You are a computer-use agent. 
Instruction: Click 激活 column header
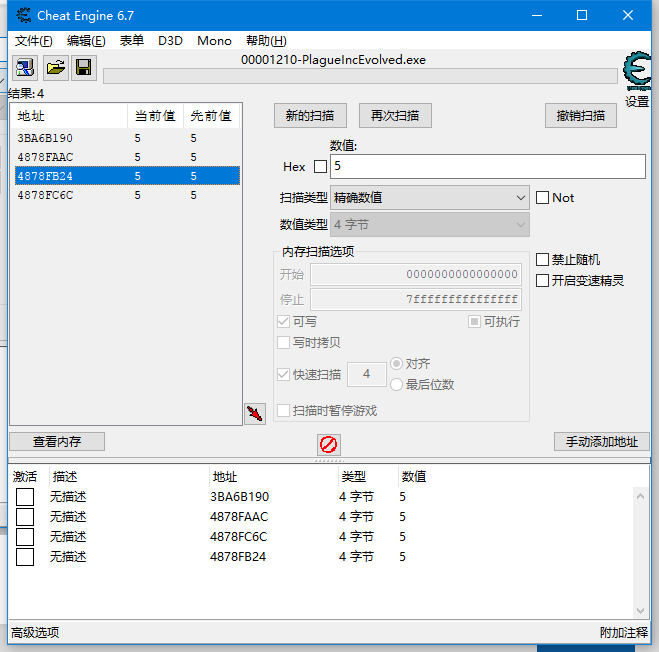tap(25, 477)
